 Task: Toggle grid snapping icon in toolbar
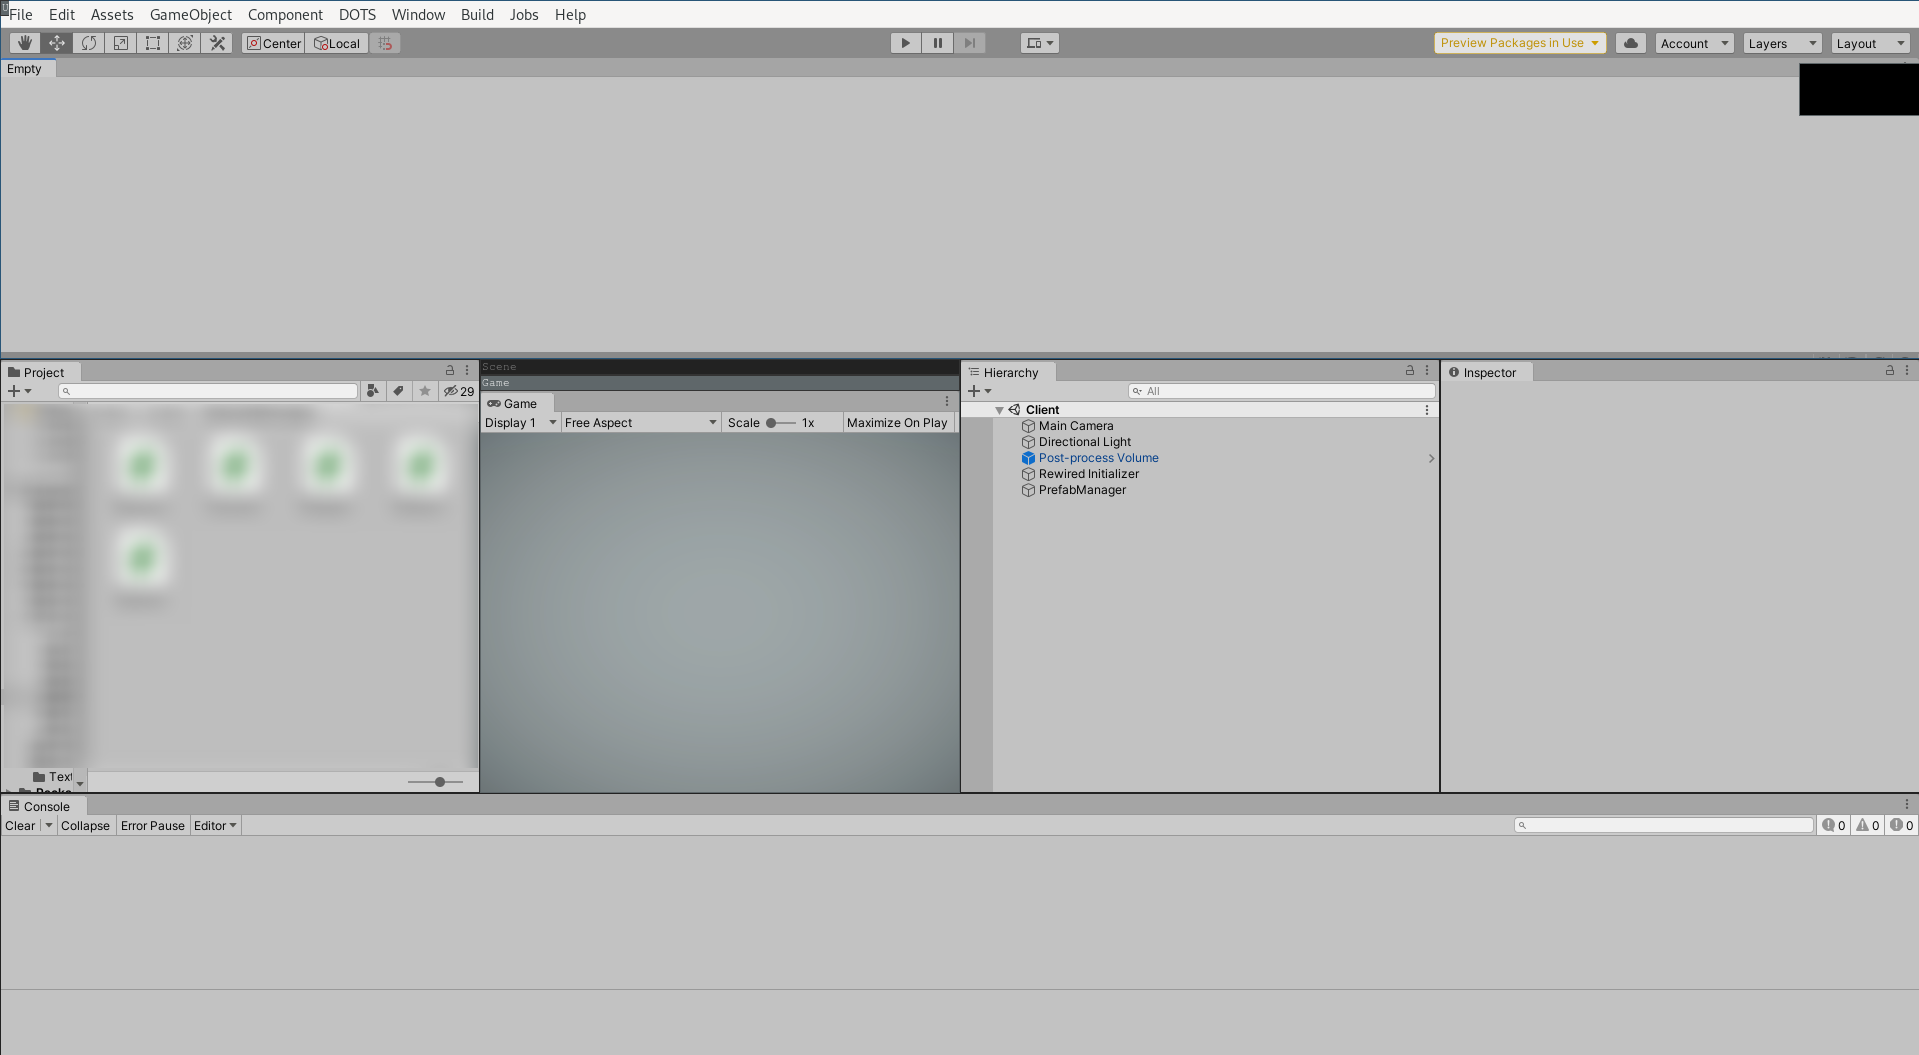tap(385, 43)
